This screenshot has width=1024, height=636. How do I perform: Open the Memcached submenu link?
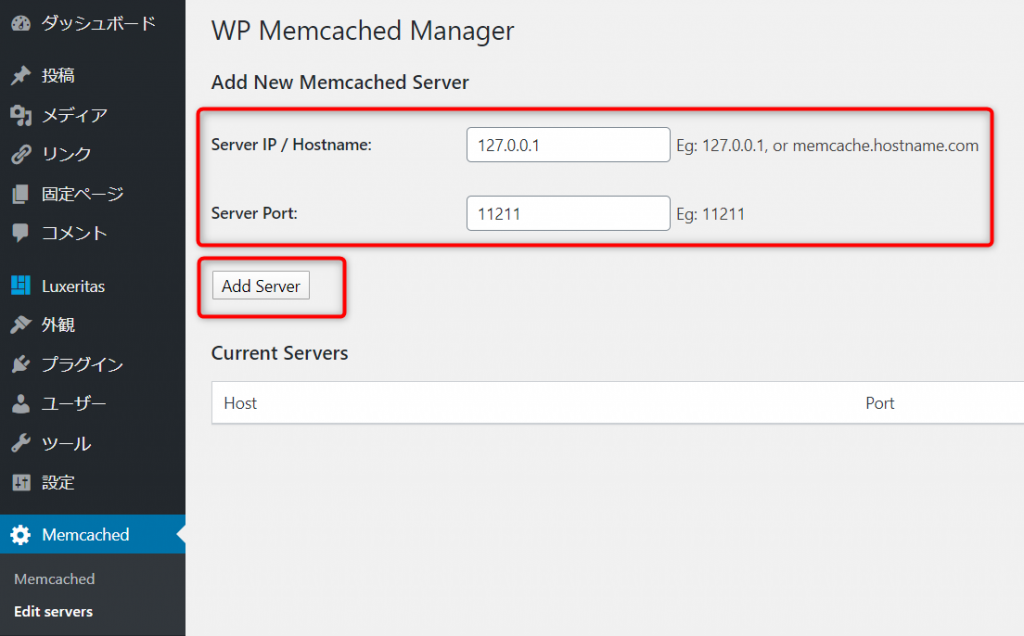(x=54, y=579)
